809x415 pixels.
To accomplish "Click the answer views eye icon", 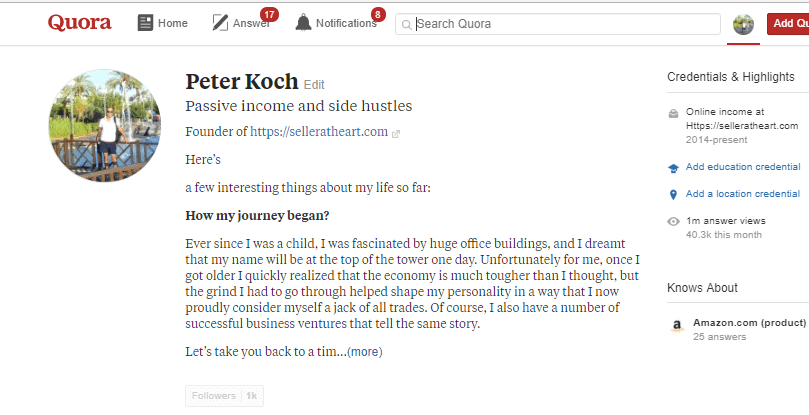I will coord(673,221).
